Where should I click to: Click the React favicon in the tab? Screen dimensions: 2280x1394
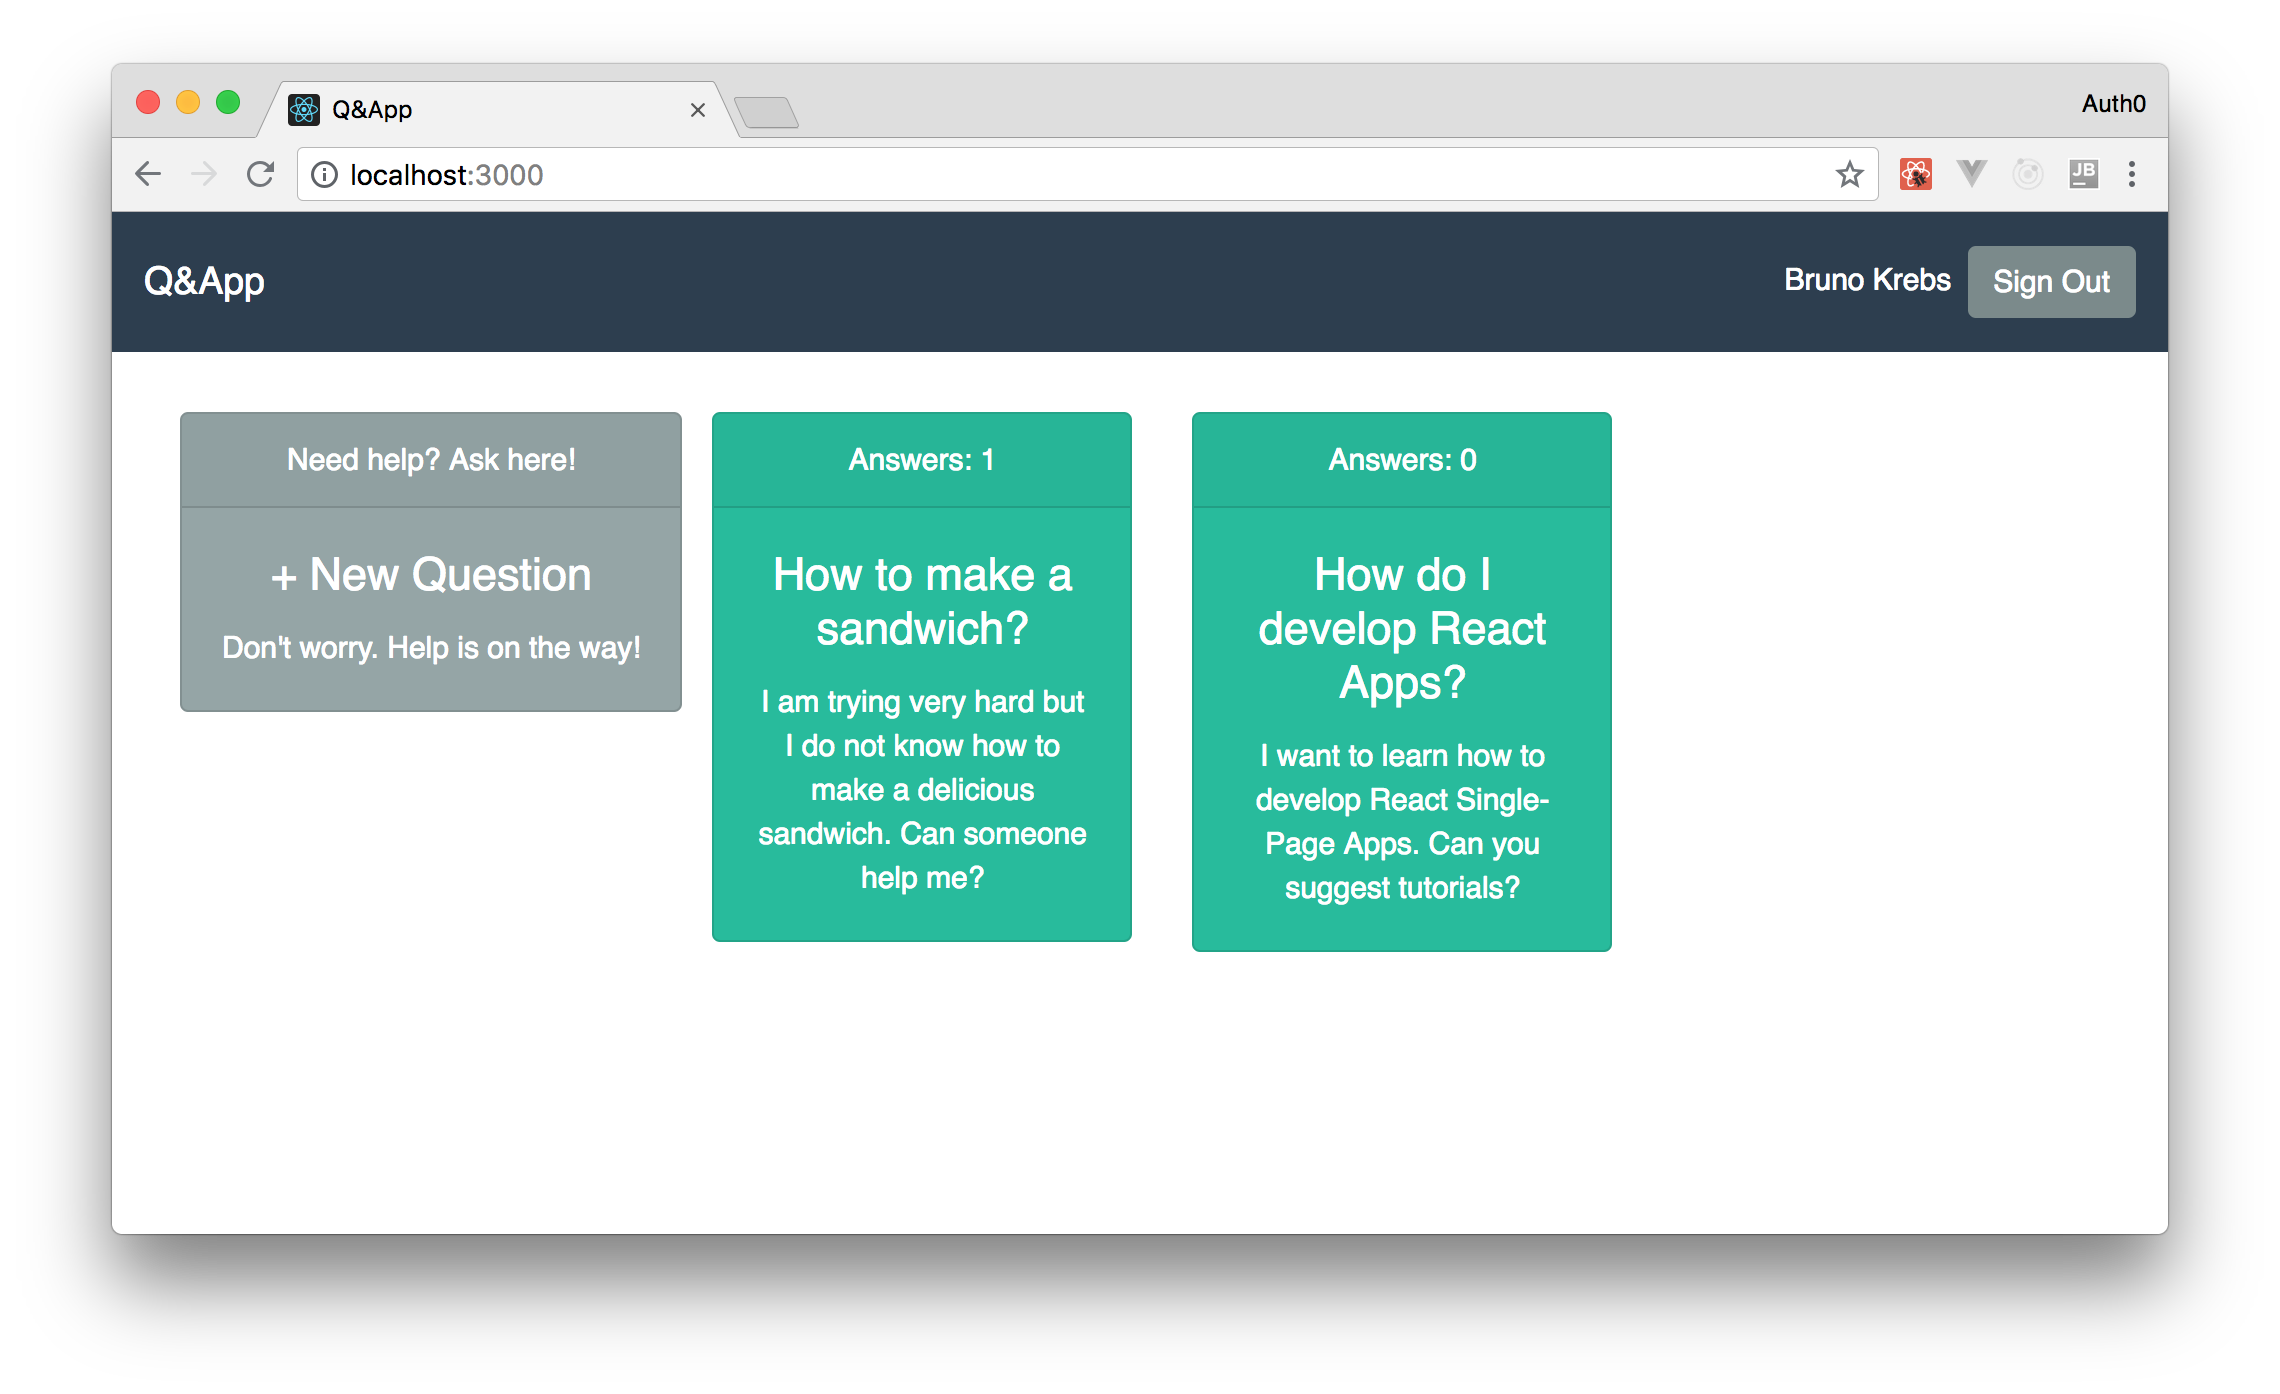(x=303, y=109)
